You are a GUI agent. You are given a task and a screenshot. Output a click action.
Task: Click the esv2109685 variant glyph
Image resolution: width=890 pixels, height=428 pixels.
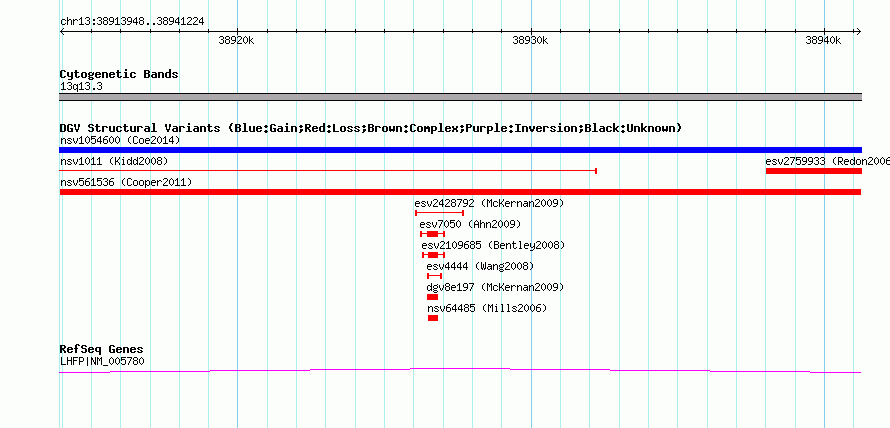[434, 255]
